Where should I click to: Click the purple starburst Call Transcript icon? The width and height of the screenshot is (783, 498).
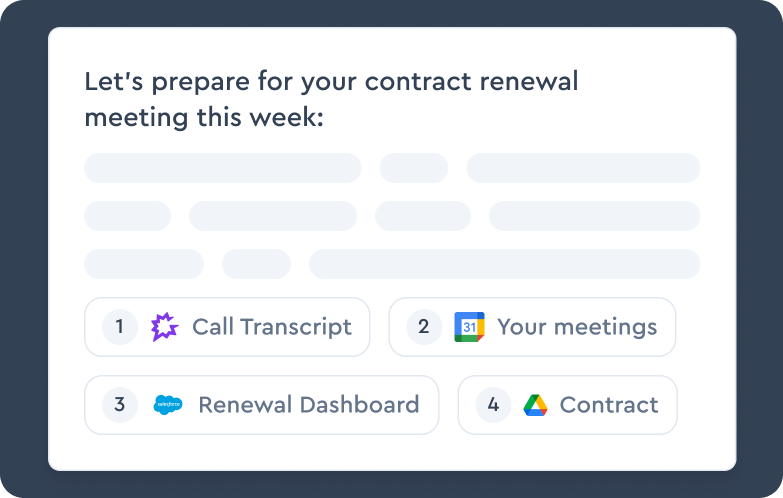click(164, 327)
